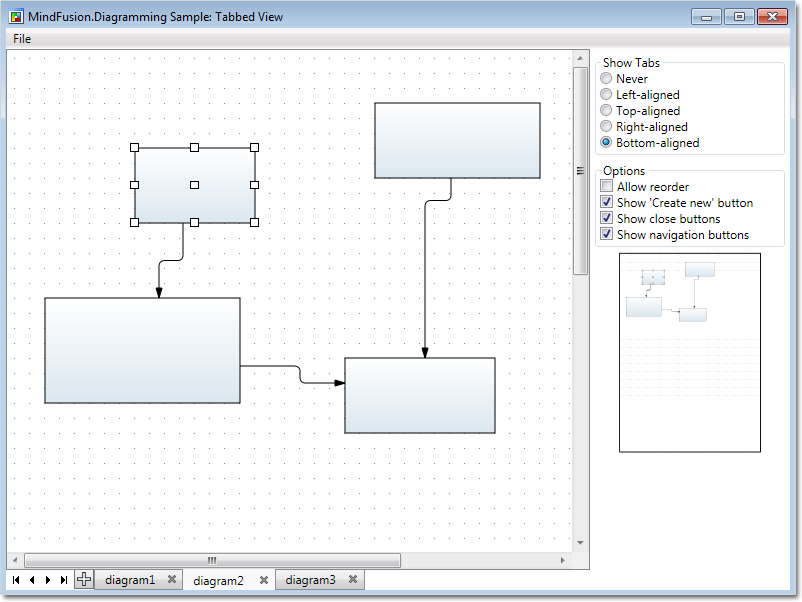Screen dimensions: 802x602
Task: Close the diagram1 tab
Action: click(x=172, y=580)
